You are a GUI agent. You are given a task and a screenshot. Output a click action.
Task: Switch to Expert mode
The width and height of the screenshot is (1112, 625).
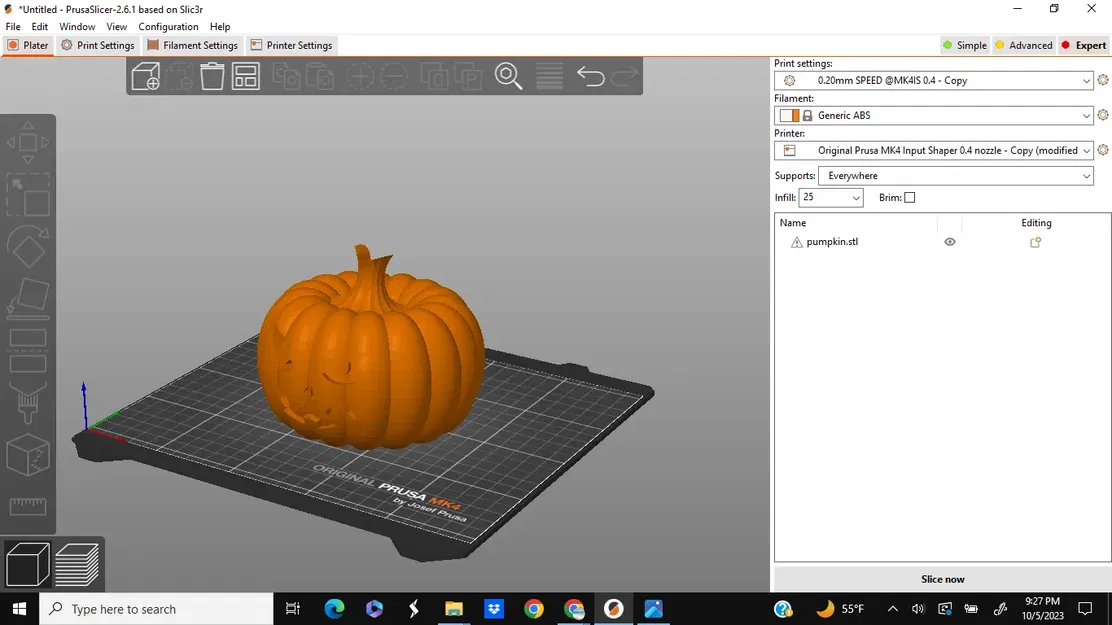tap(1083, 45)
